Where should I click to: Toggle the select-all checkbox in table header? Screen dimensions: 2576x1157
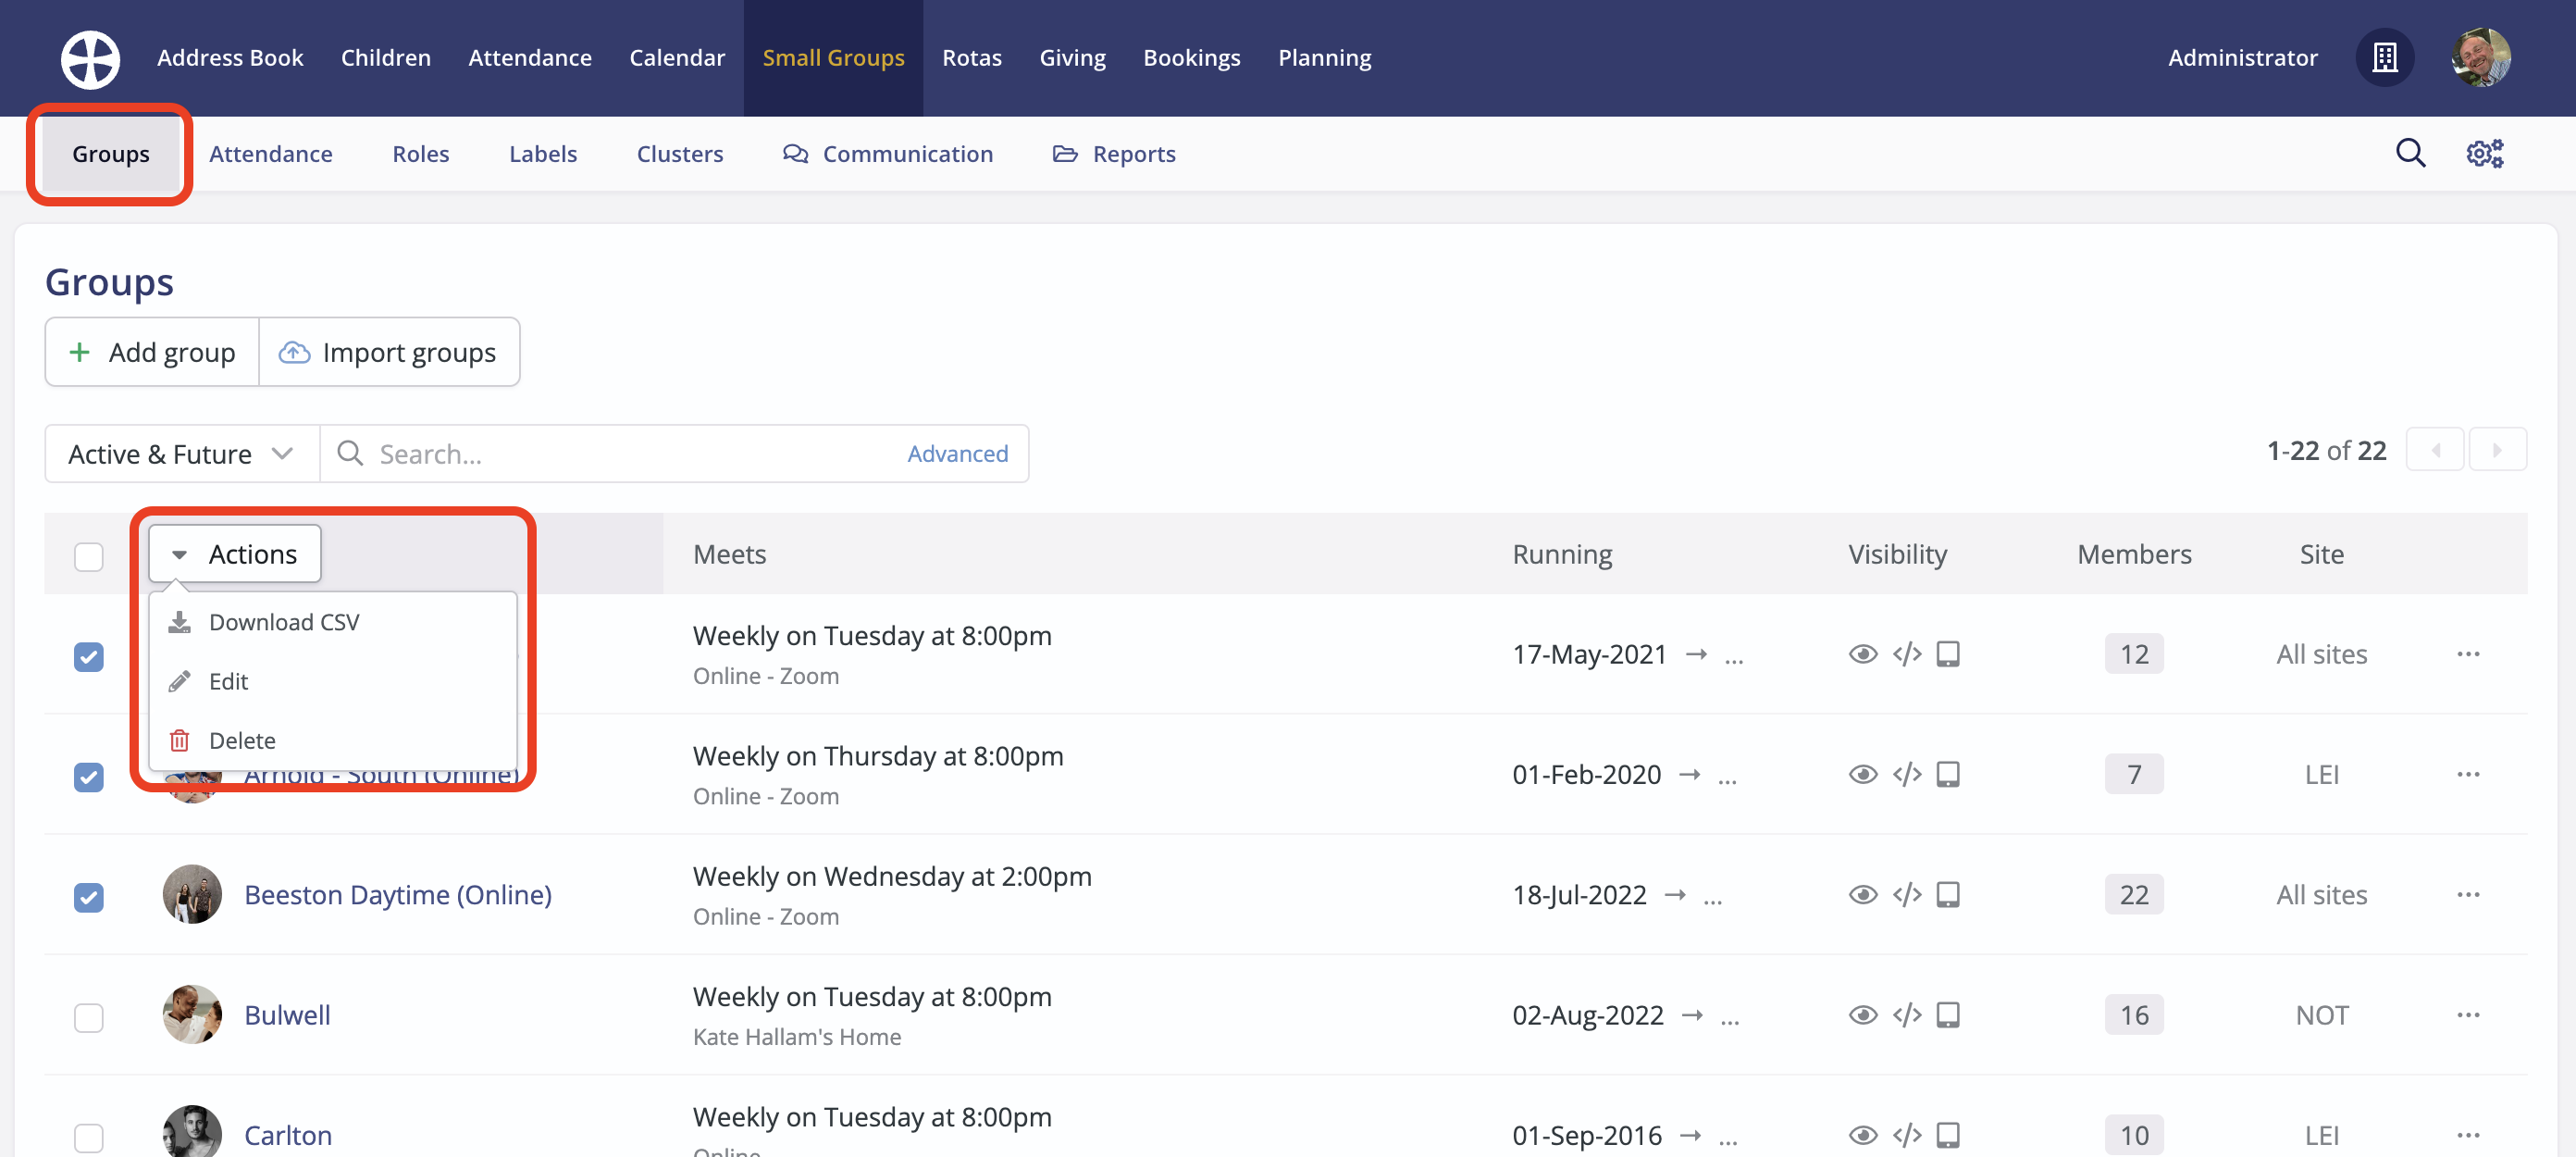pyautogui.click(x=89, y=557)
